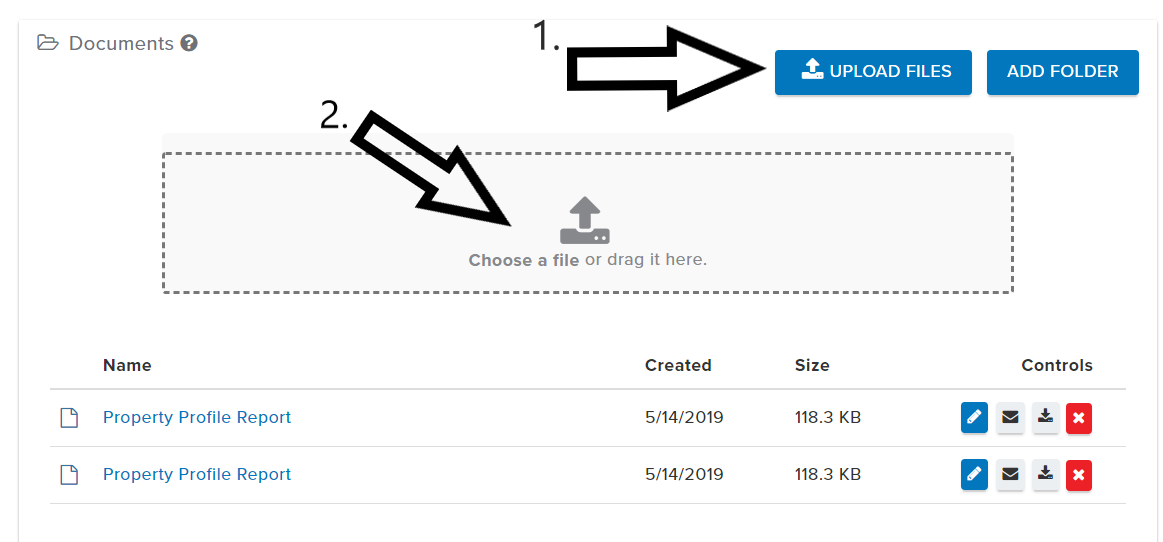Download the second Property Profile Report
This screenshot has width=1163, height=542.
[1045, 475]
